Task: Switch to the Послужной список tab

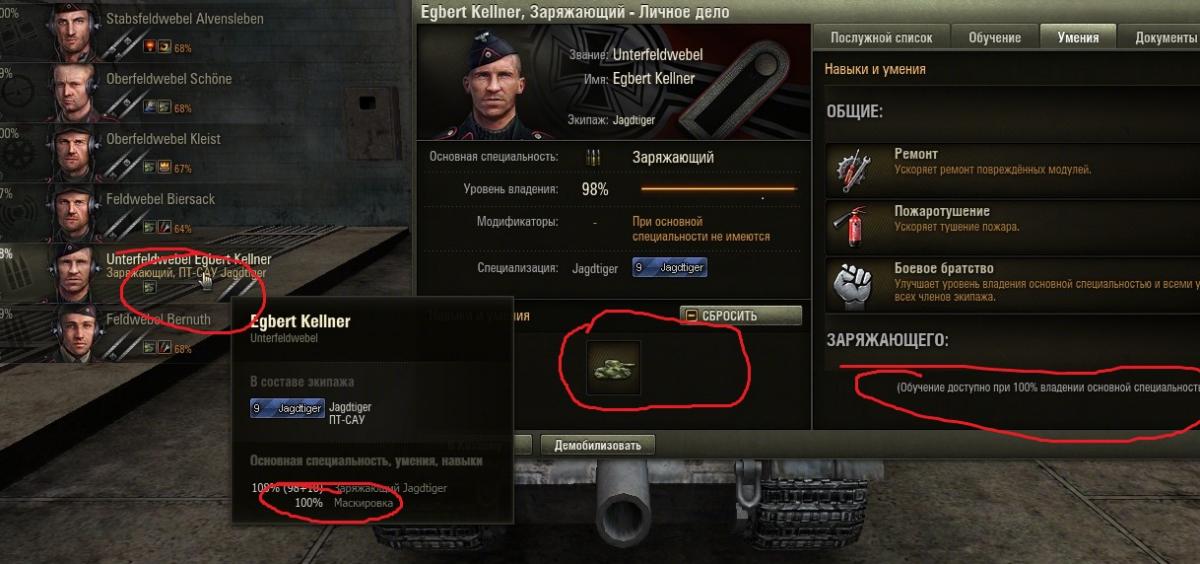Action: pos(881,37)
